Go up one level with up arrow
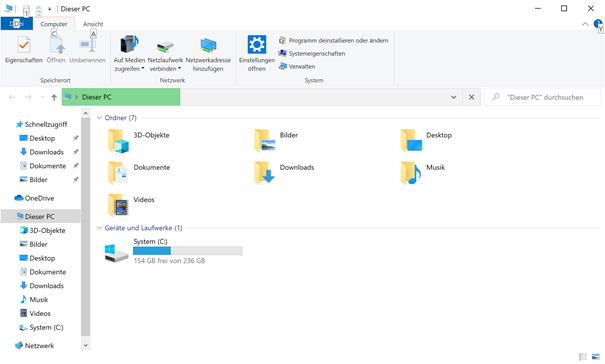Viewport: 605px width, 364px height. tap(54, 97)
